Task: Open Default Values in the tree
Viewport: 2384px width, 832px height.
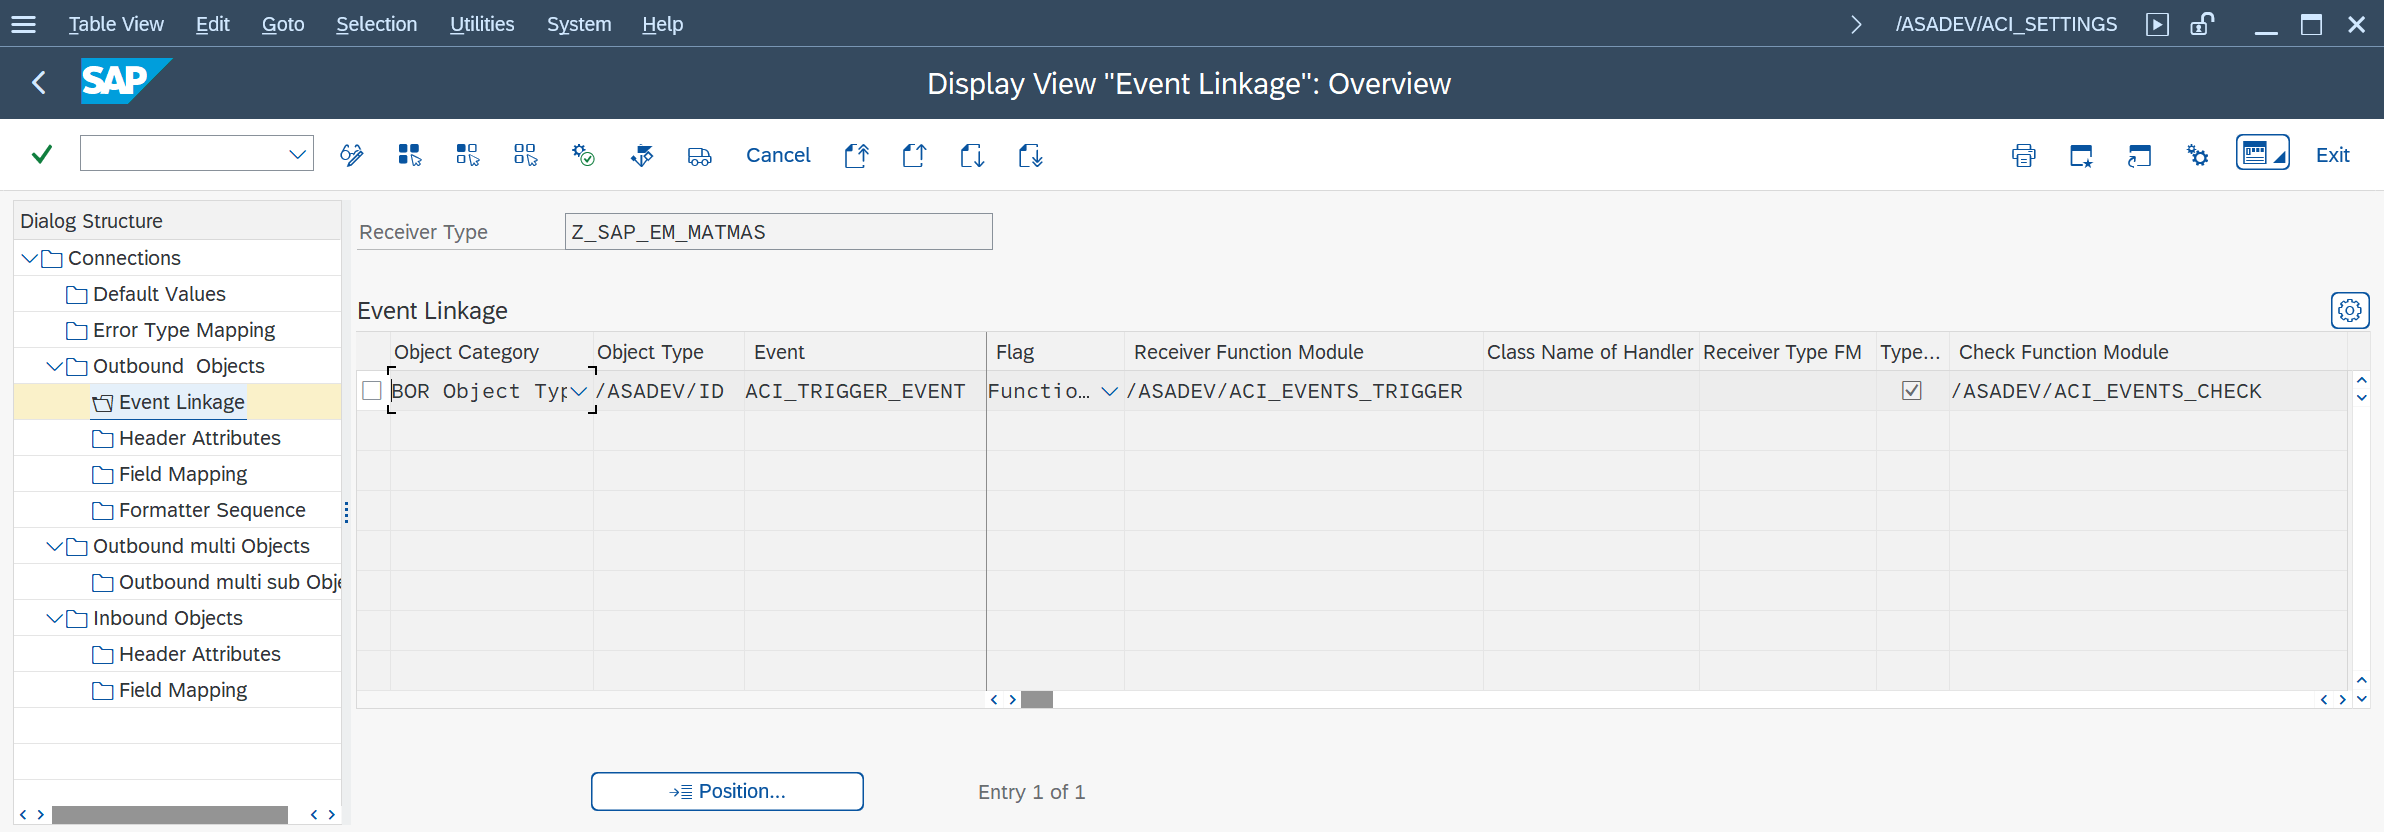Action: 159,294
